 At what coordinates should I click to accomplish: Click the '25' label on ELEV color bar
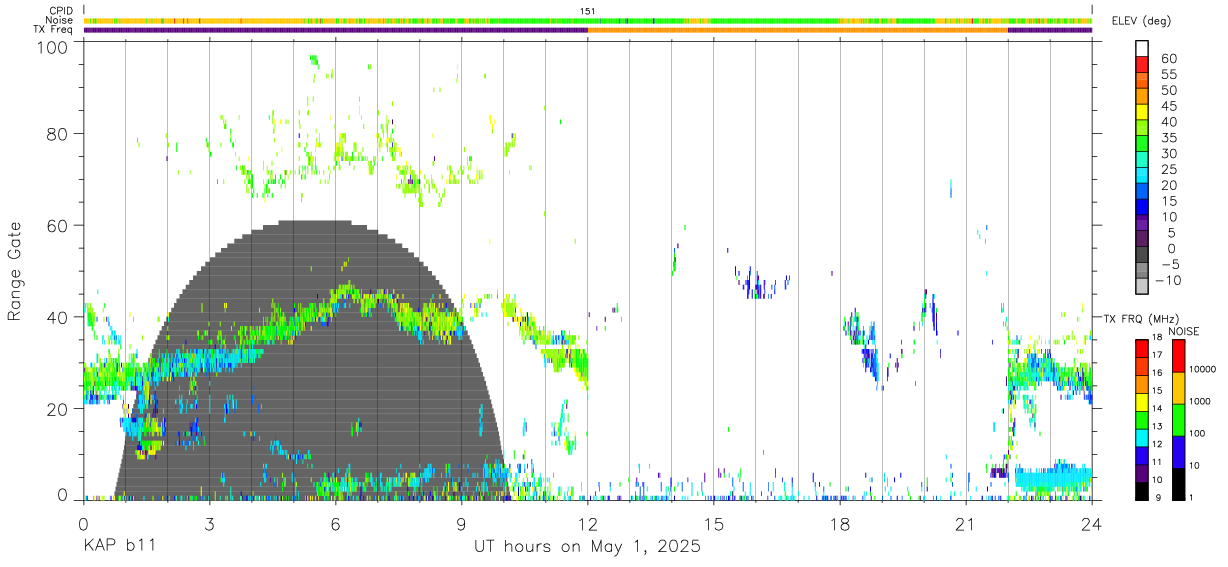coord(1168,170)
